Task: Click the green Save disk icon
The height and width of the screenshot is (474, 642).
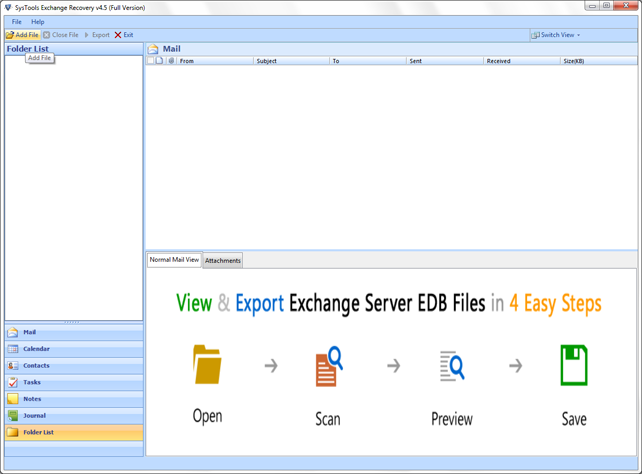Action: click(574, 365)
